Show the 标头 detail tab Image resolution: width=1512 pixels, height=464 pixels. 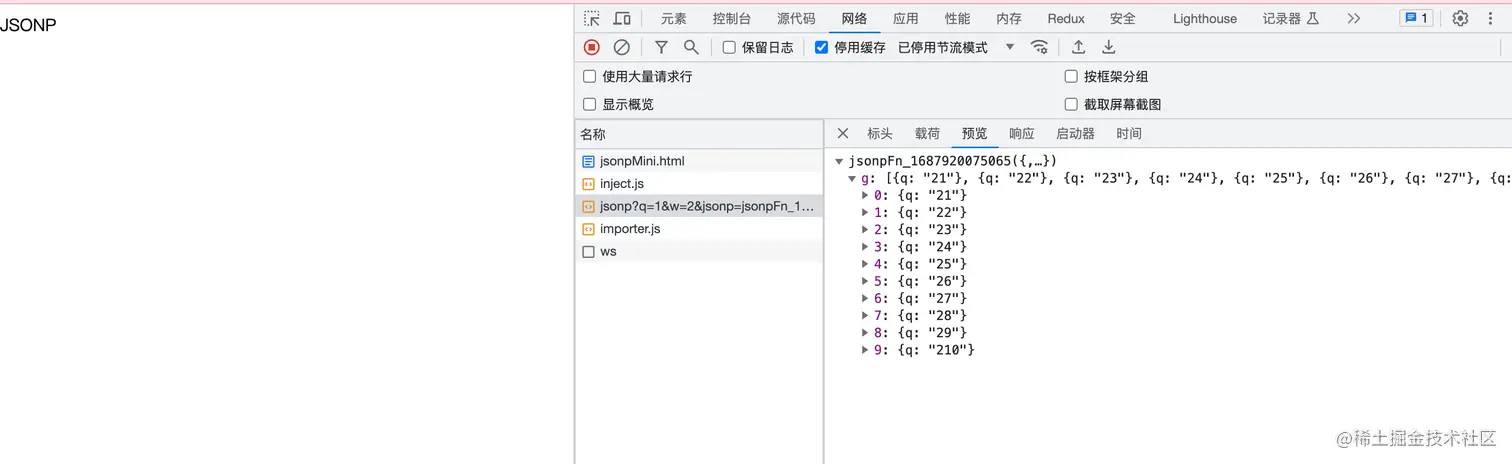[880, 133]
